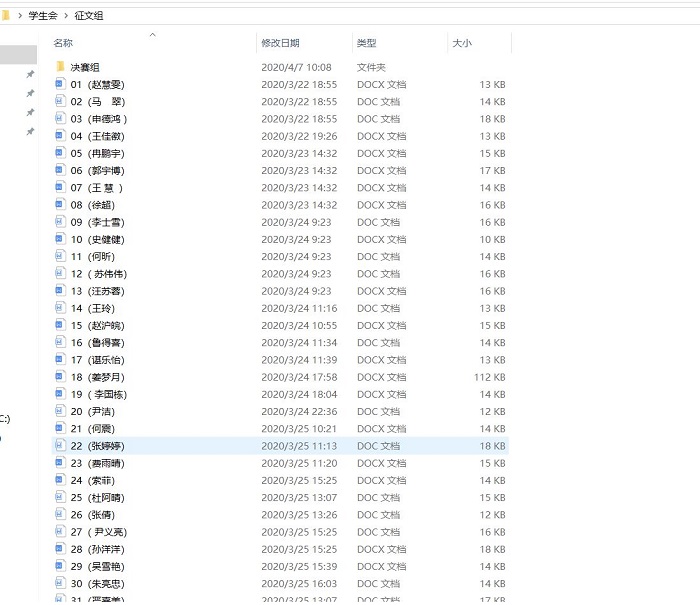Click the icon of 18（姜梦月）document
This screenshot has height=605, width=700.
click(60, 377)
